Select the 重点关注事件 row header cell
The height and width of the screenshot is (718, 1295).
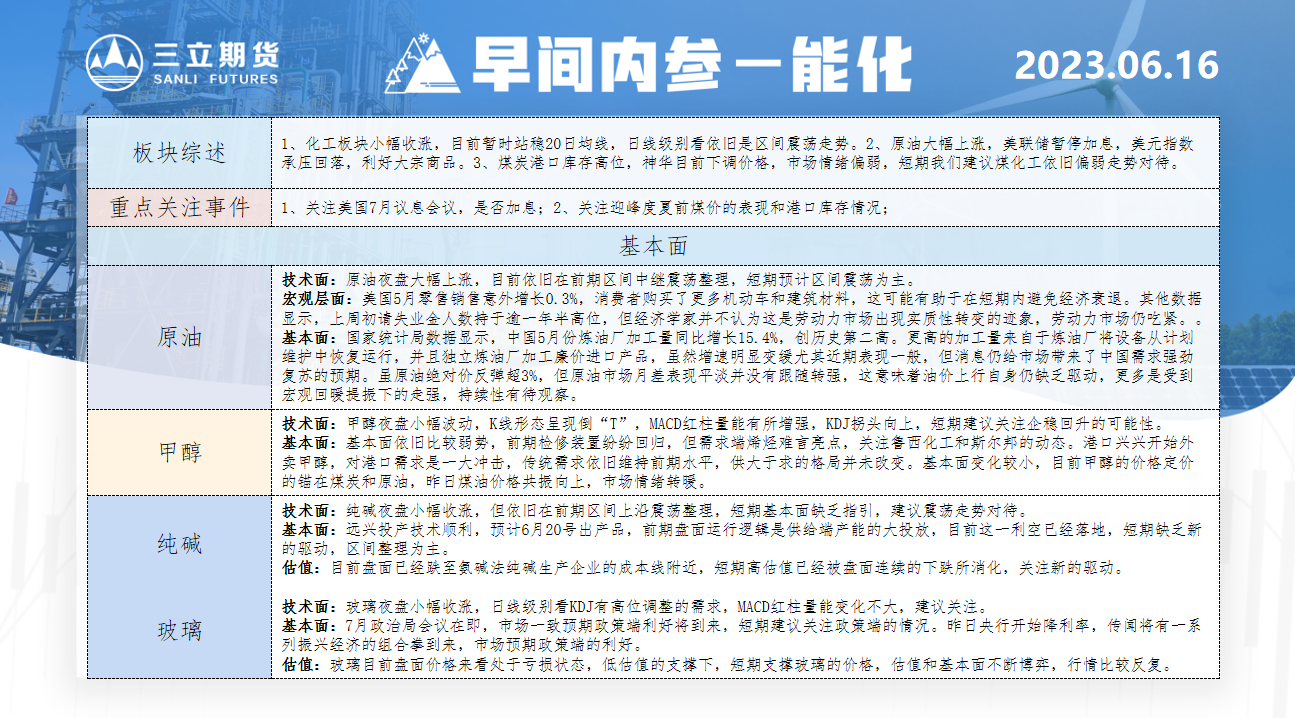pyautogui.click(x=179, y=208)
